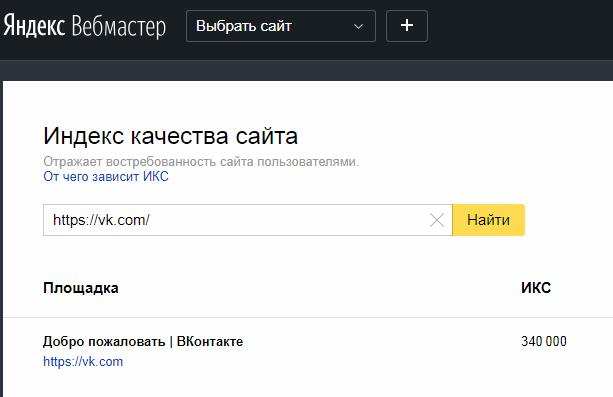This screenshot has height=397, width=613.
Task: Open the Вебмастер home link
Action: tap(119, 26)
